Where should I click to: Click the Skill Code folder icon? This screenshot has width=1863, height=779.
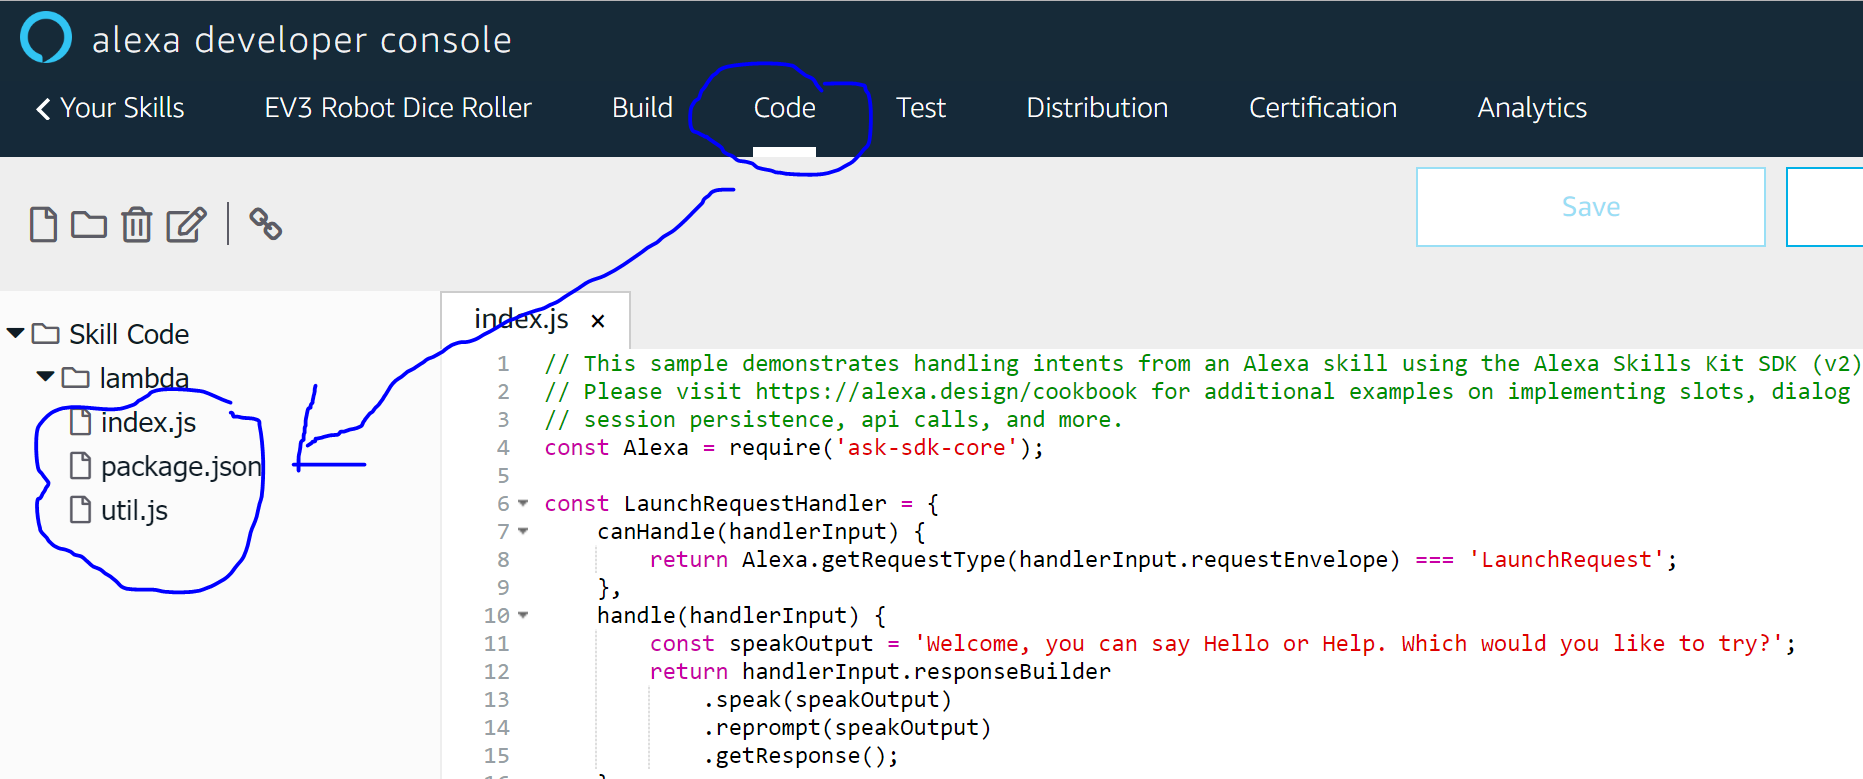(46, 333)
